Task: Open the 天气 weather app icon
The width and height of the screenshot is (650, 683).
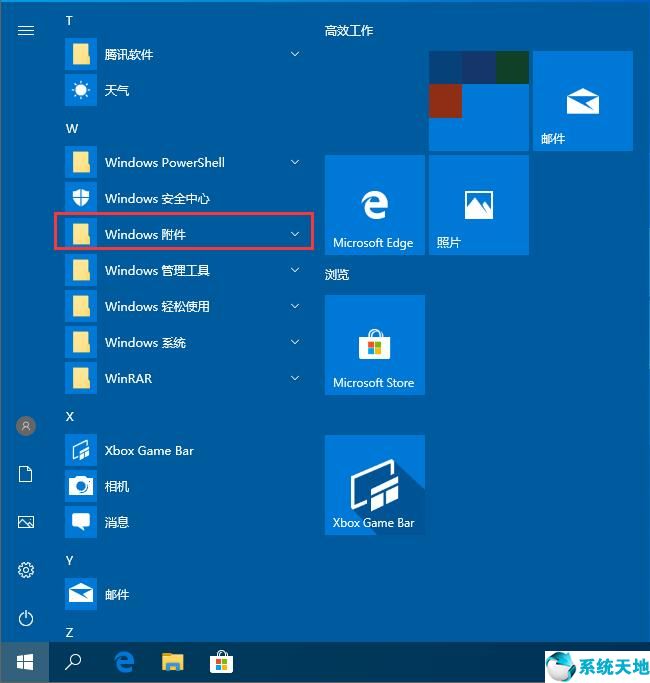Action: click(81, 91)
